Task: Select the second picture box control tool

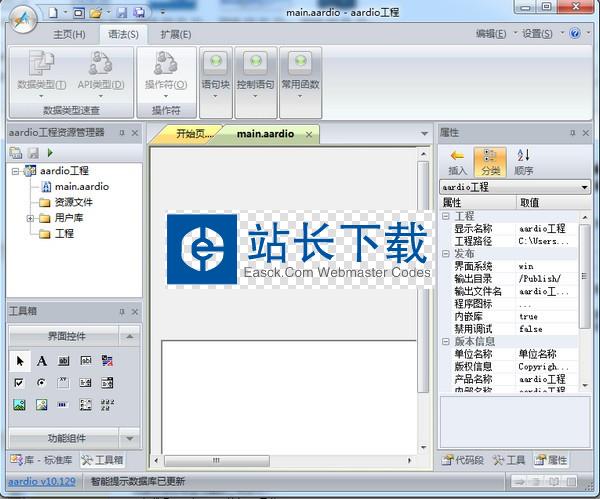Action: [42, 404]
